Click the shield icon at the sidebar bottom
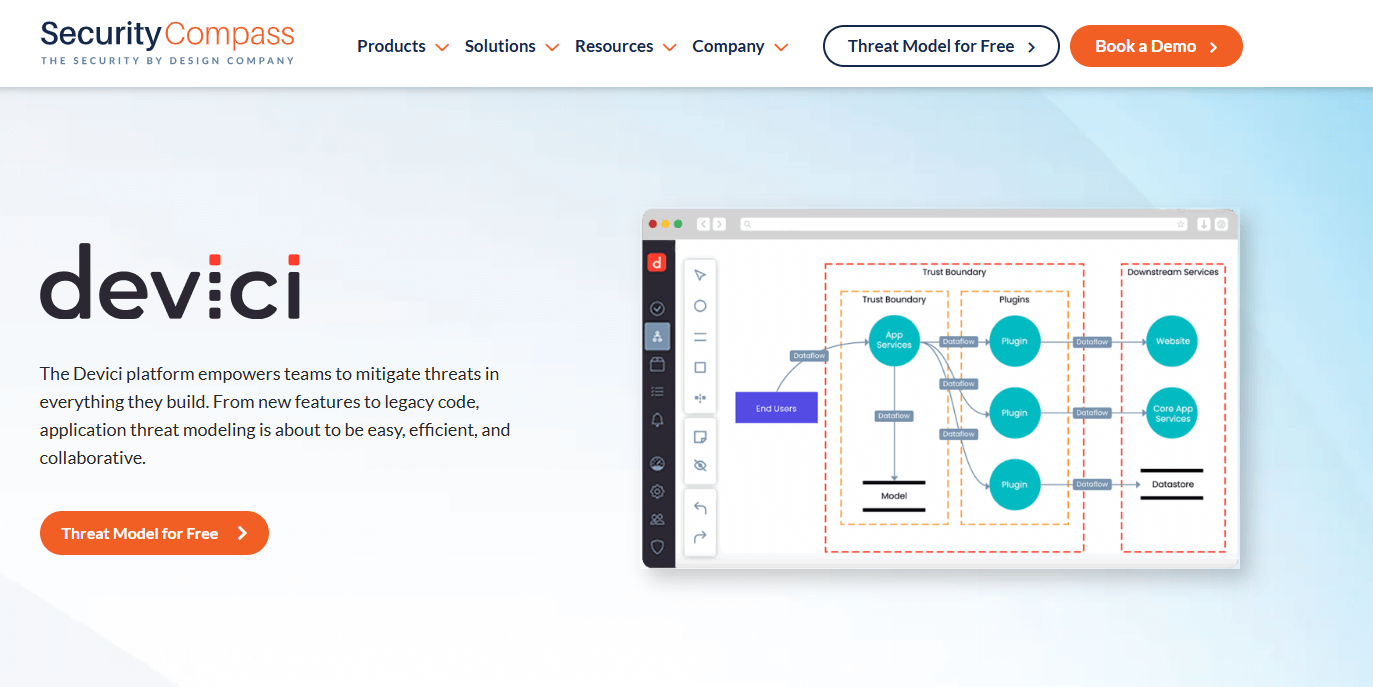The width and height of the screenshot is (1373, 687). coord(658,548)
